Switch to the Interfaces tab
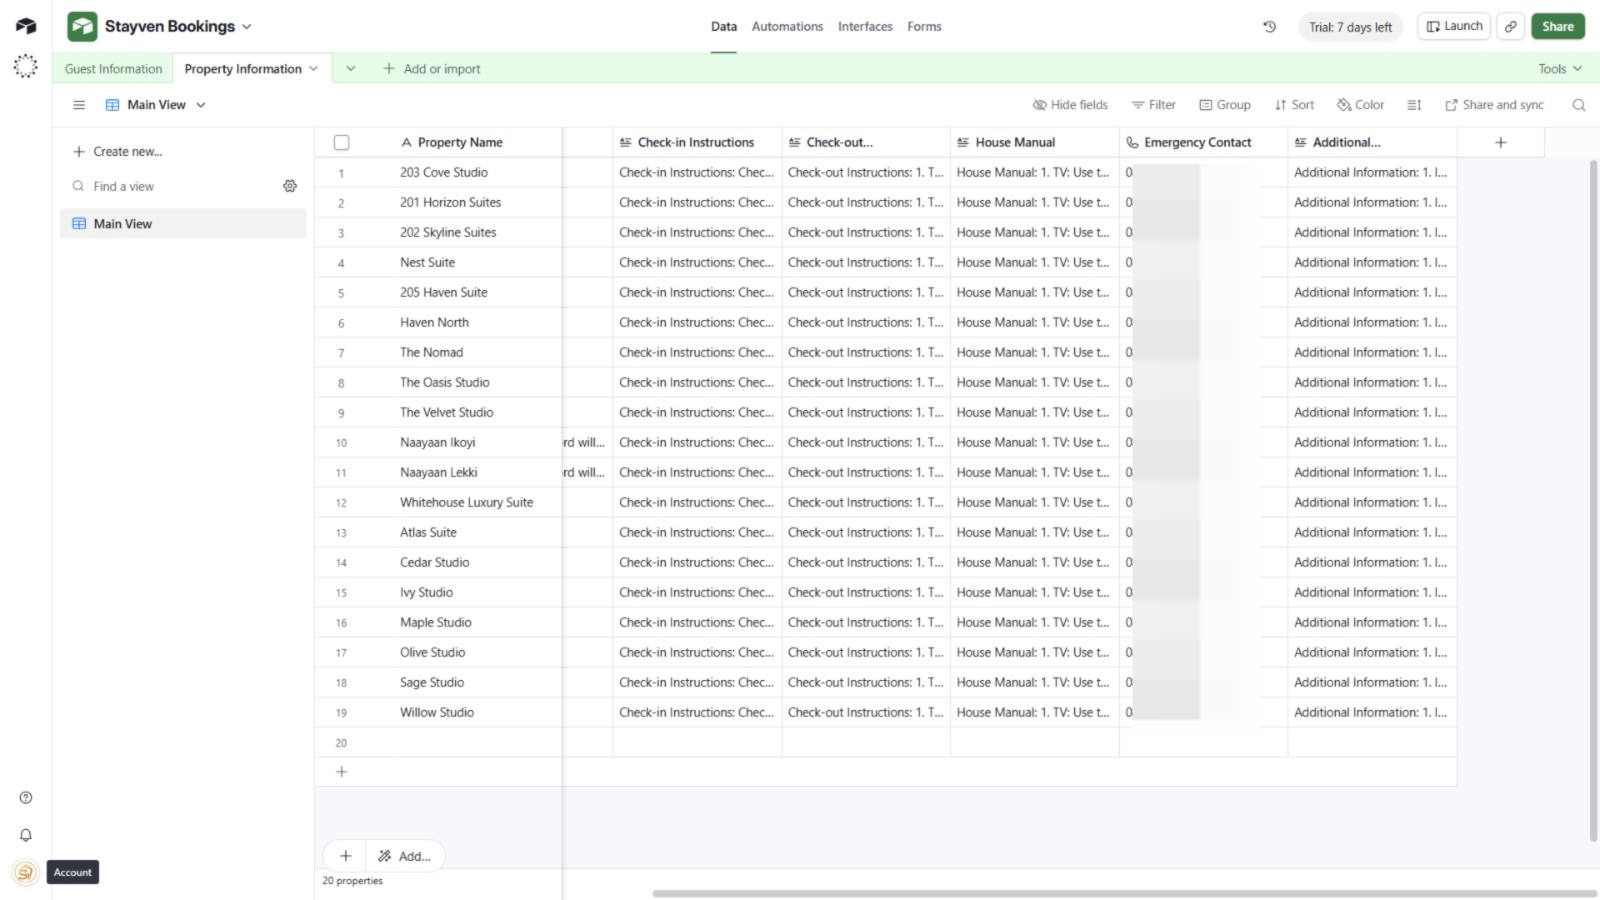The width and height of the screenshot is (1600, 900). (865, 27)
